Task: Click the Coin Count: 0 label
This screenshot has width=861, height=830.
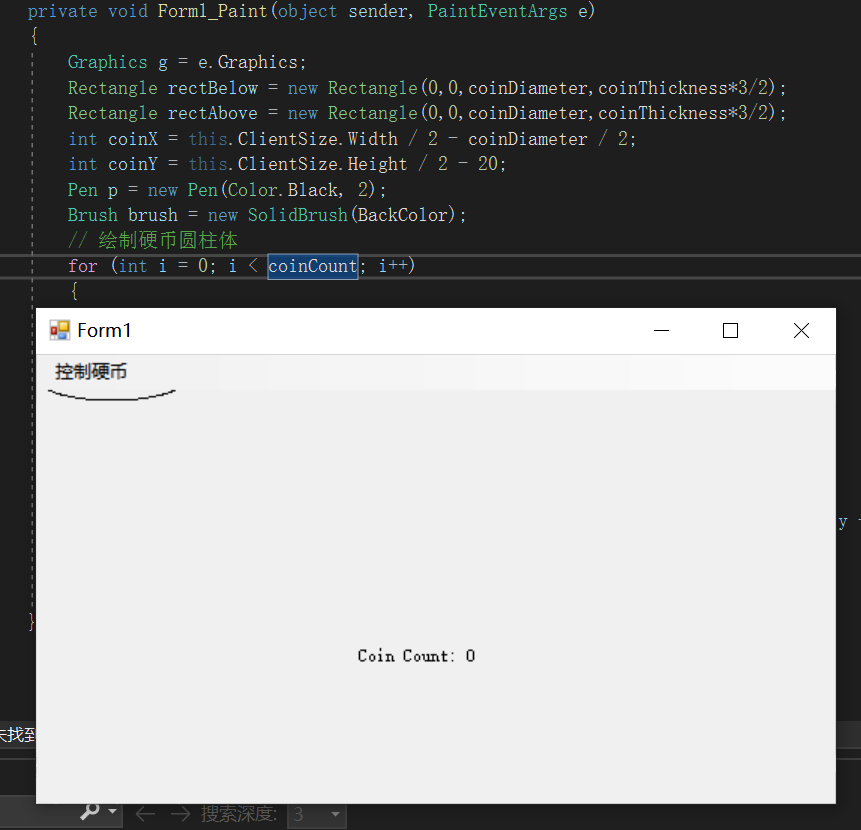Action: [416, 656]
